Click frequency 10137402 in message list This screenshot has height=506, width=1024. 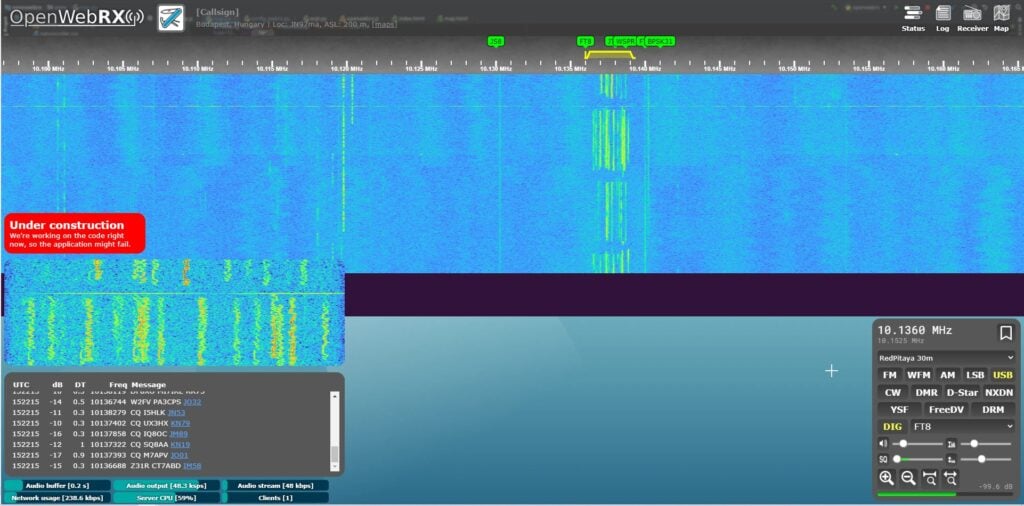click(108, 423)
